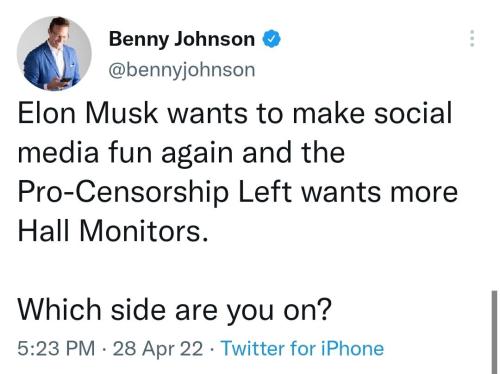Click the "Which side are you on?" line

coord(175,310)
